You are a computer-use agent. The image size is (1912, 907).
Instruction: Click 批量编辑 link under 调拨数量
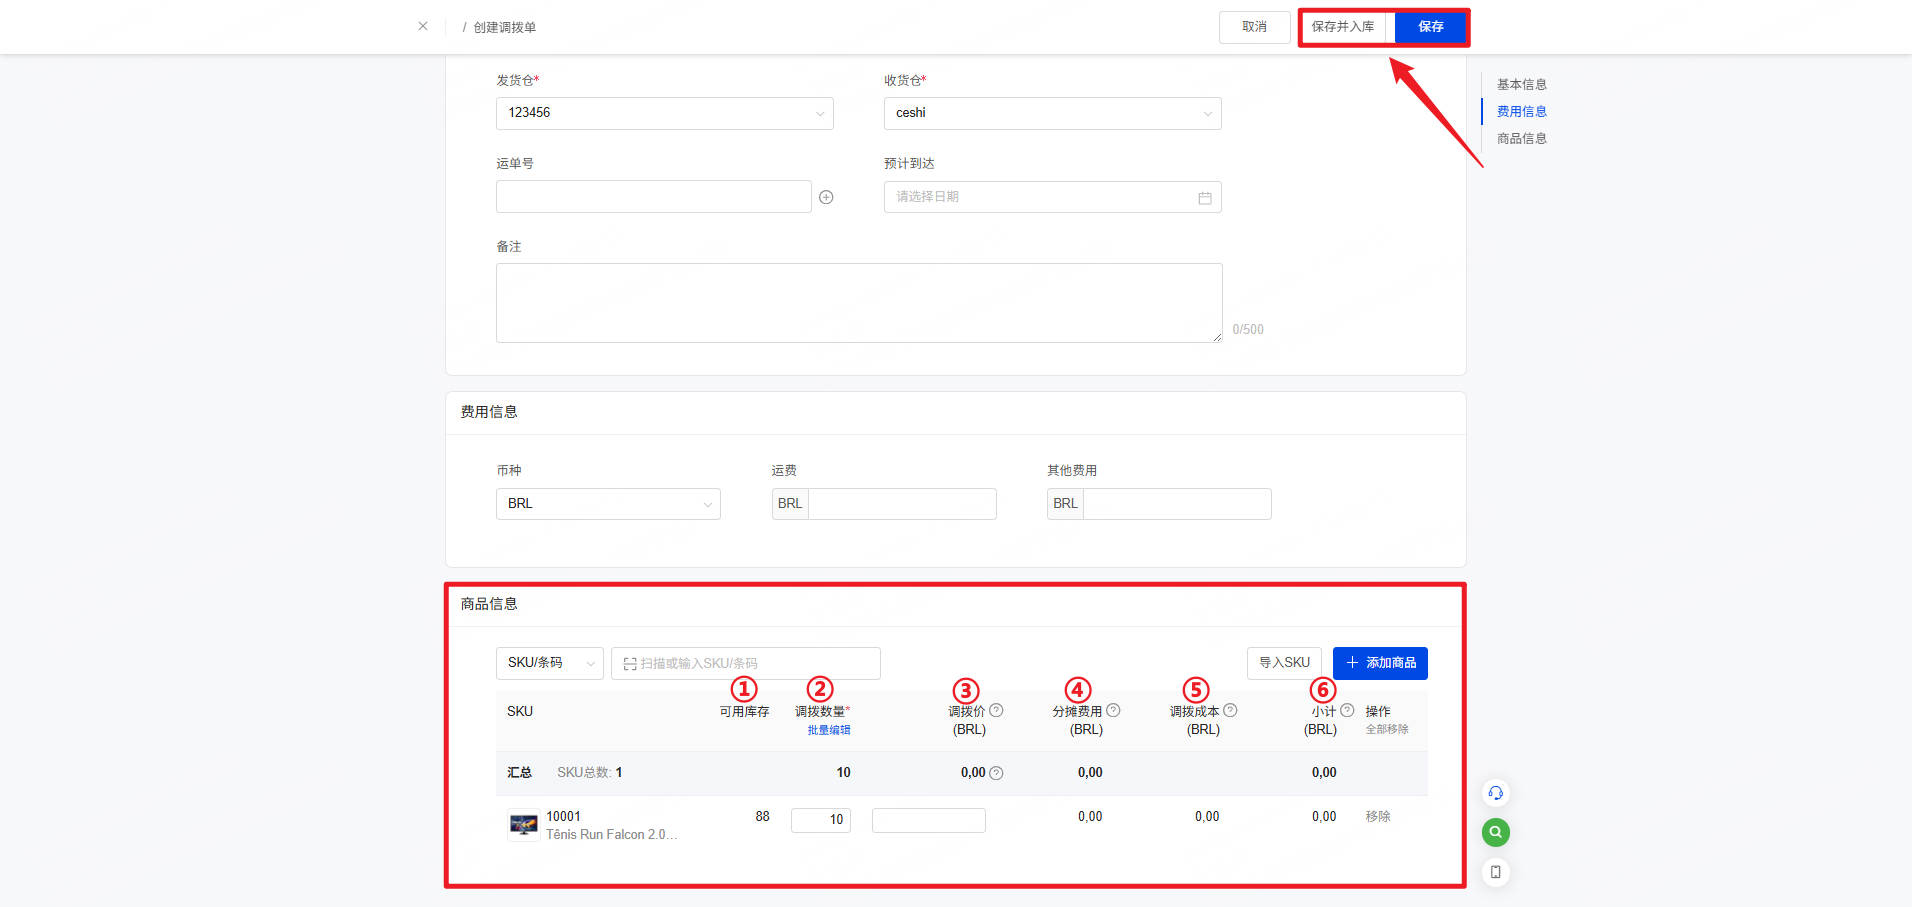(x=829, y=730)
